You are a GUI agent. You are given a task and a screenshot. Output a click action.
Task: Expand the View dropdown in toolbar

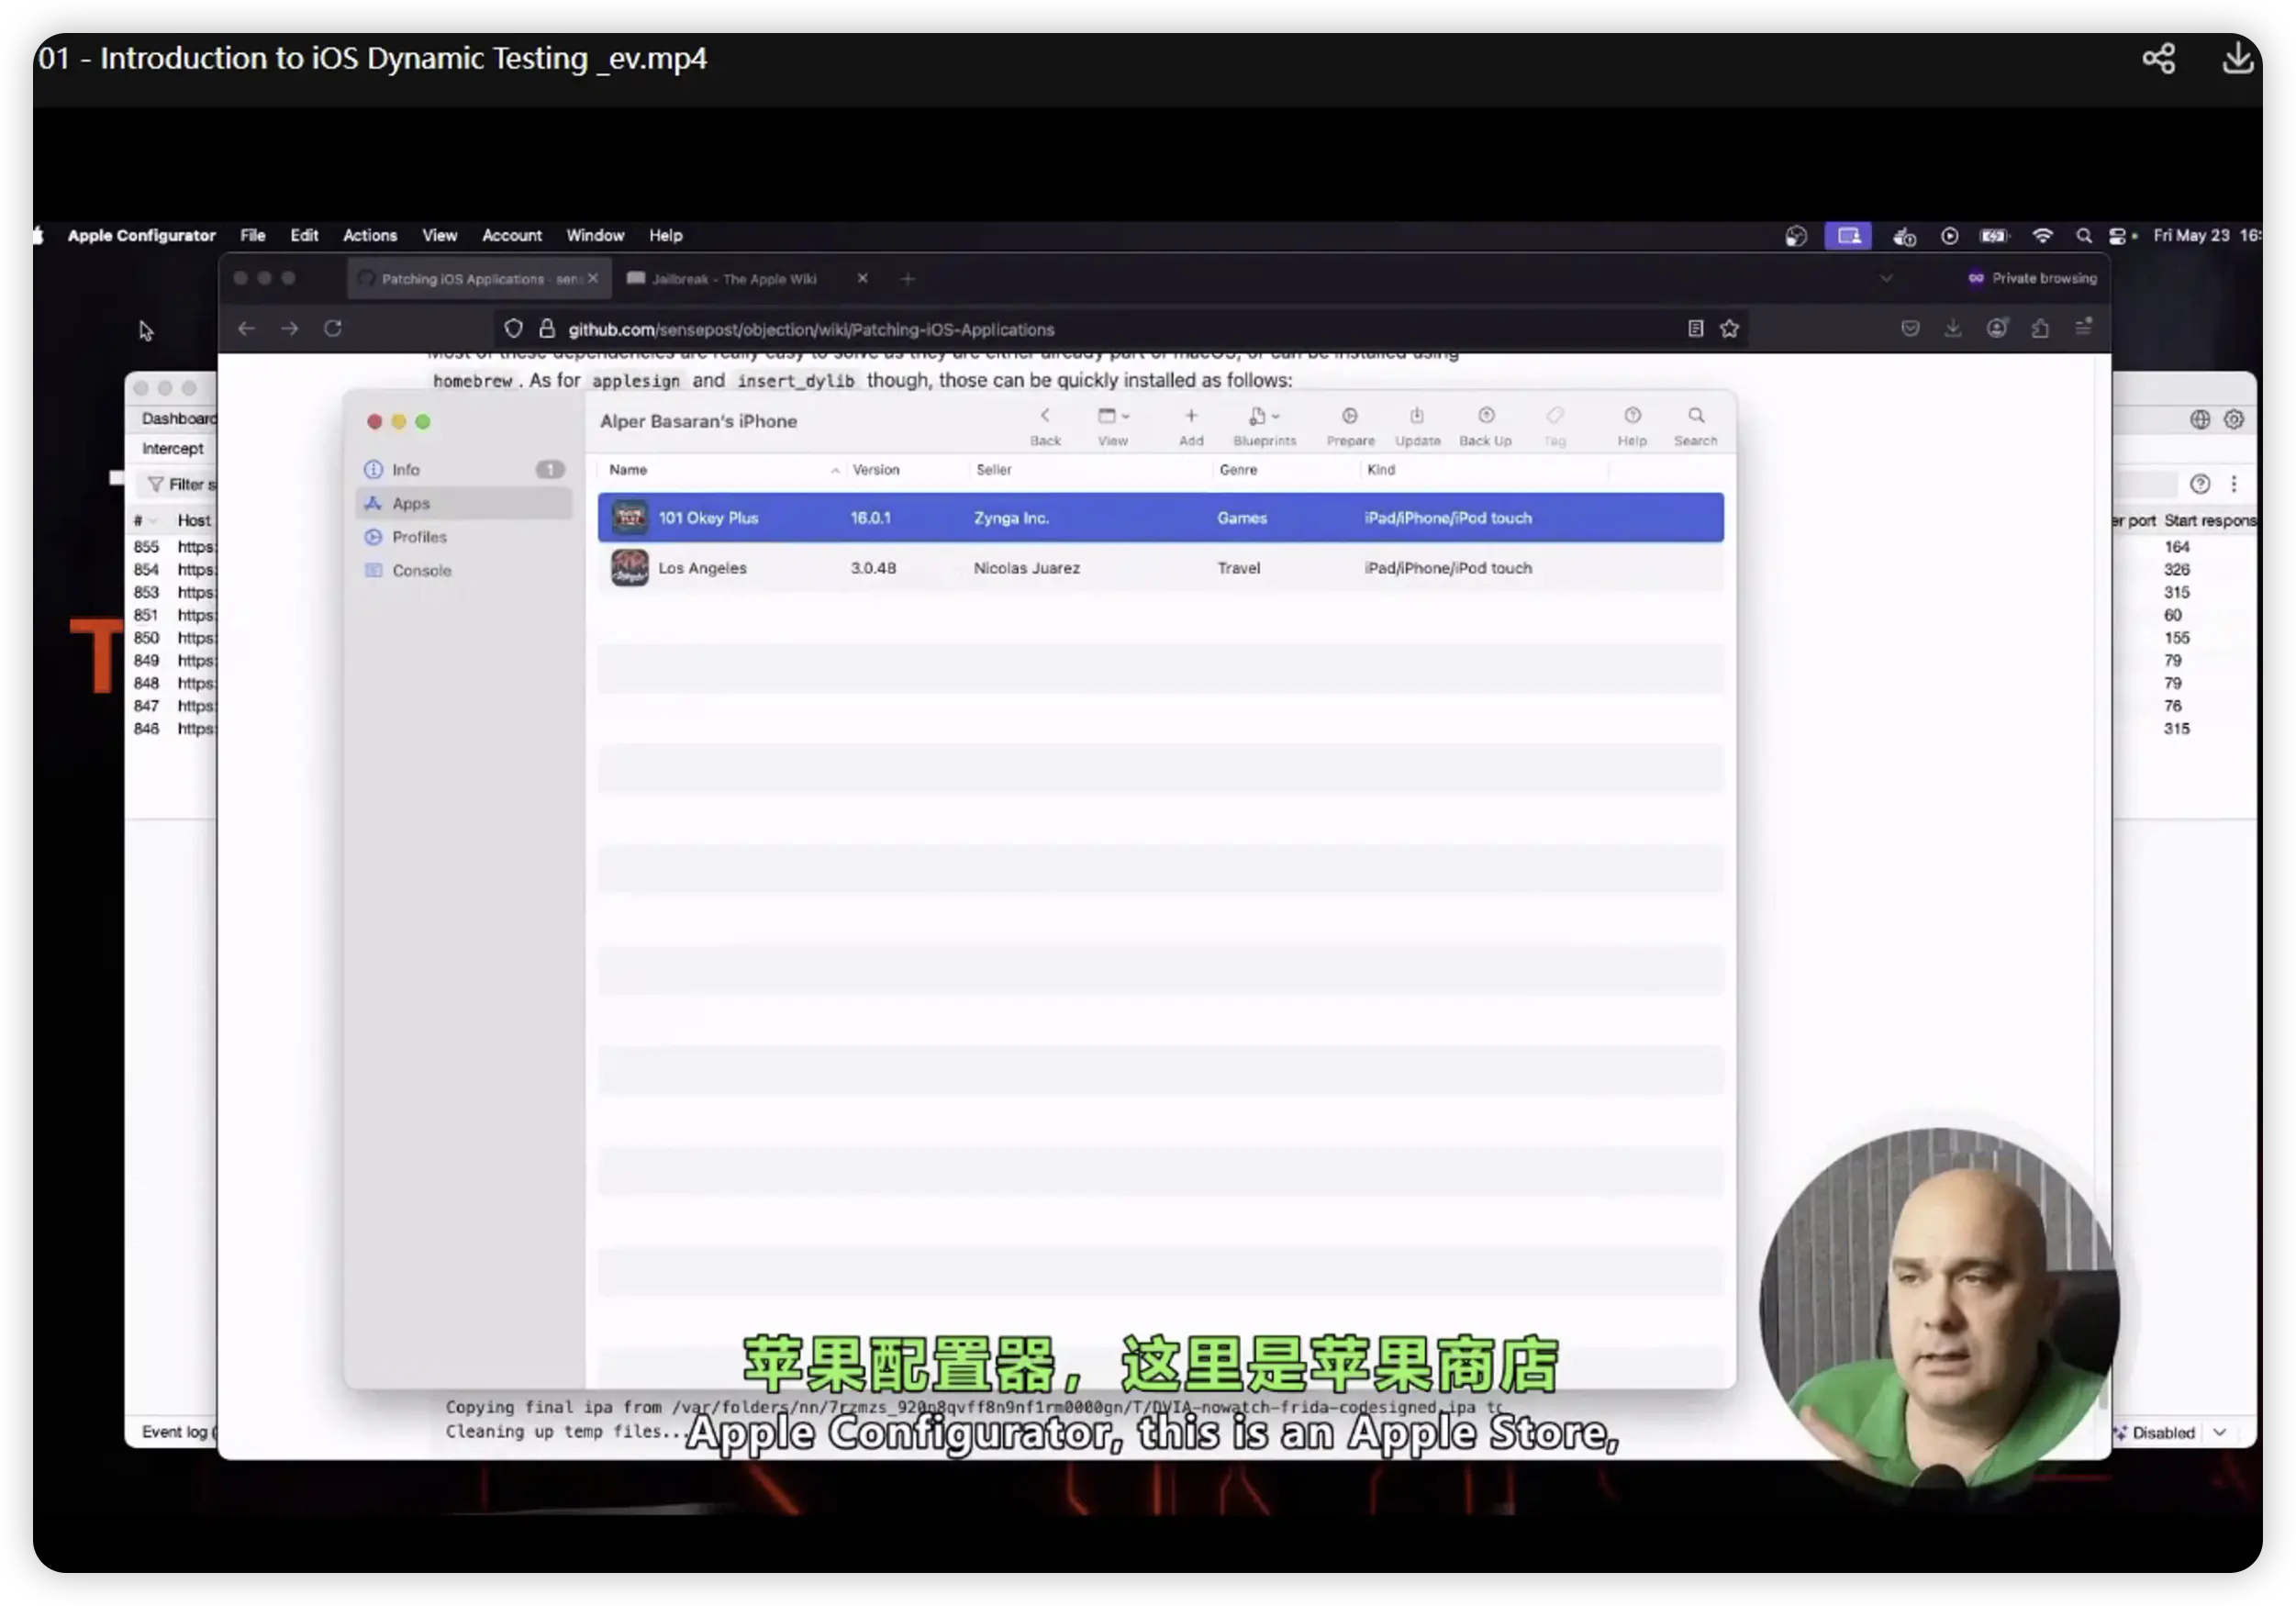(1112, 416)
